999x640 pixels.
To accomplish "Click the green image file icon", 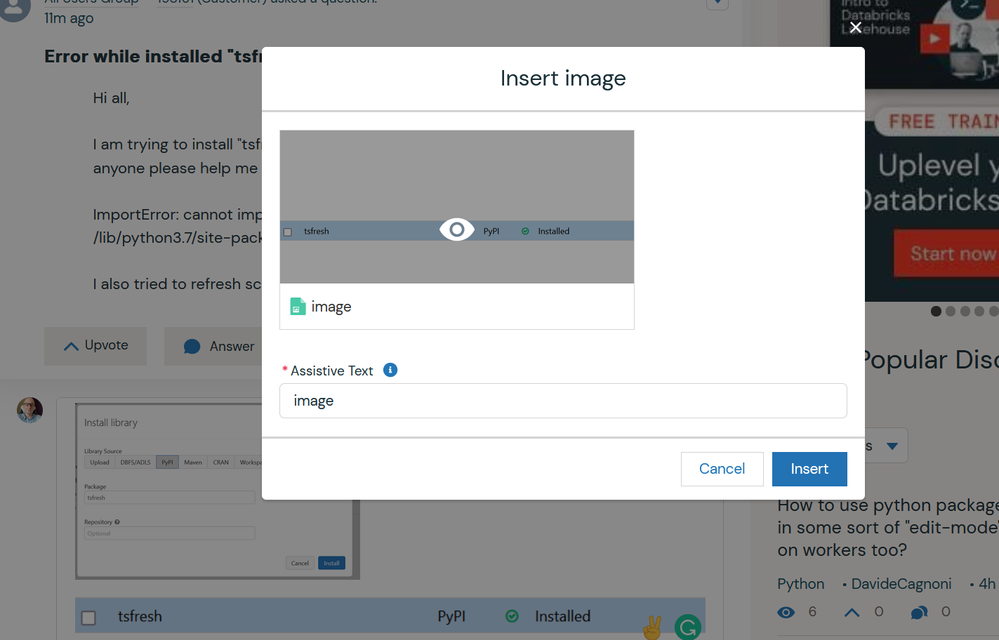I will pyautogui.click(x=298, y=307).
